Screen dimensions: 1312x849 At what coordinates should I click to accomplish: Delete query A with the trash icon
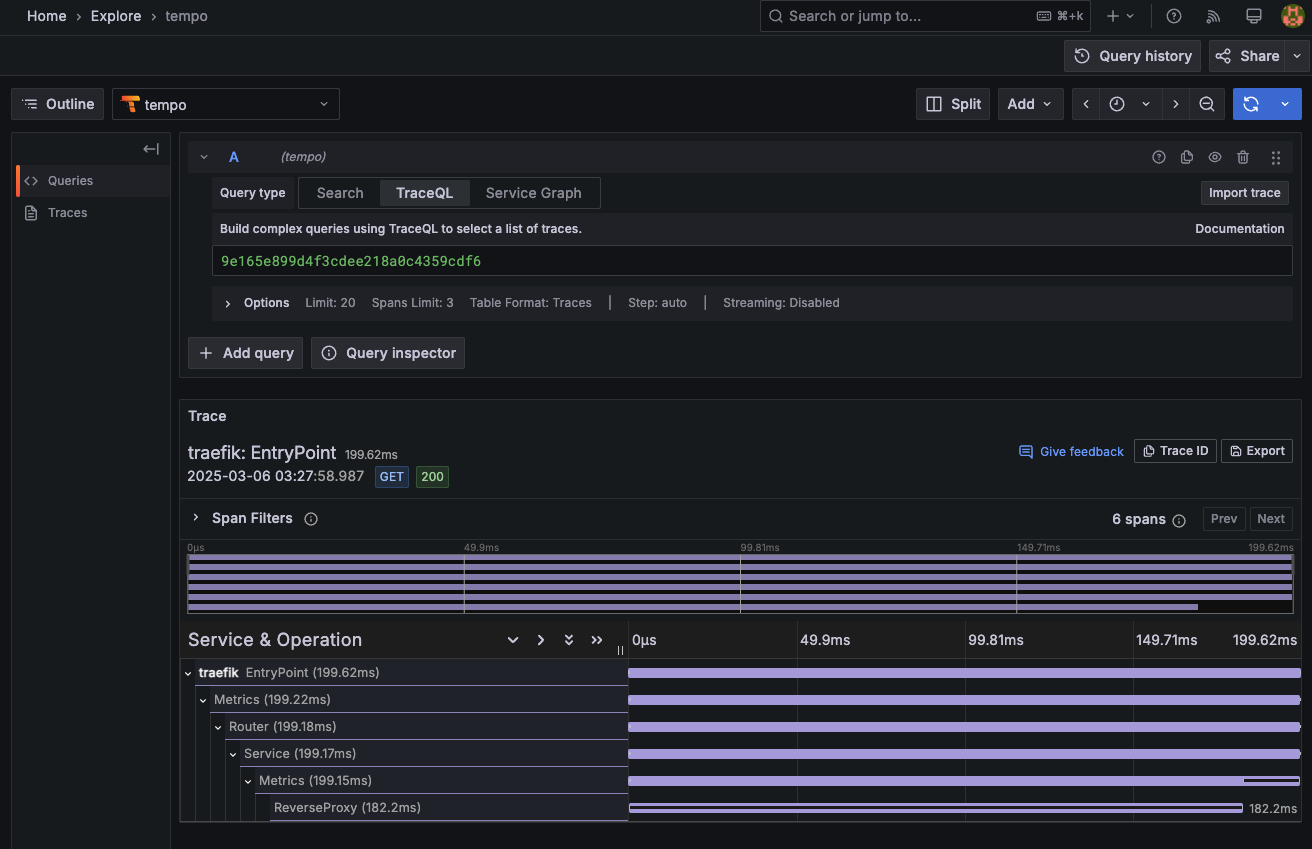[1243, 157]
